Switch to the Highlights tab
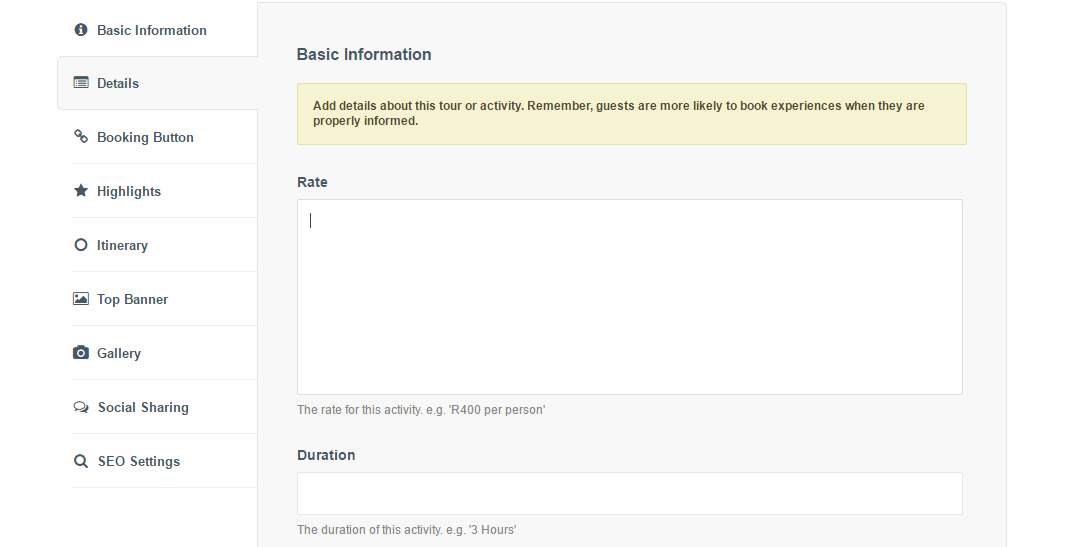The height and width of the screenshot is (547, 1075). pyautogui.click(x=129, y=191)
